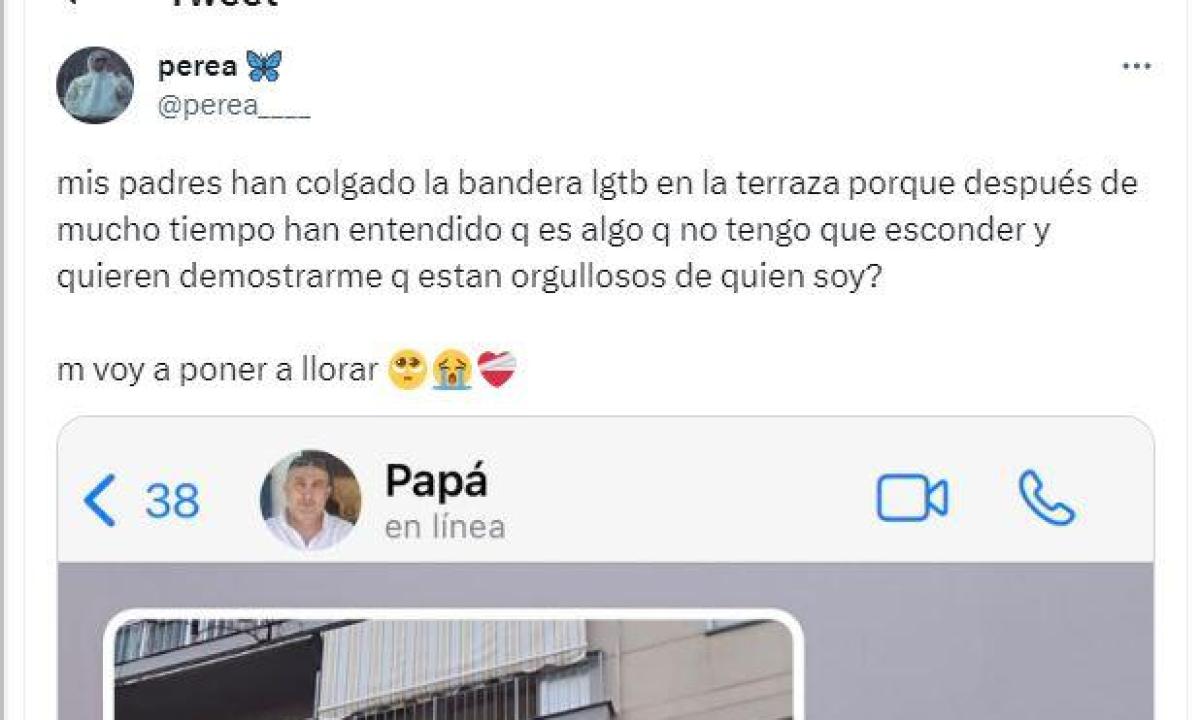This screenshot has height=720, width=1200.
Task: Click the 38 unread chats count
Action: (x=172, y=501)
